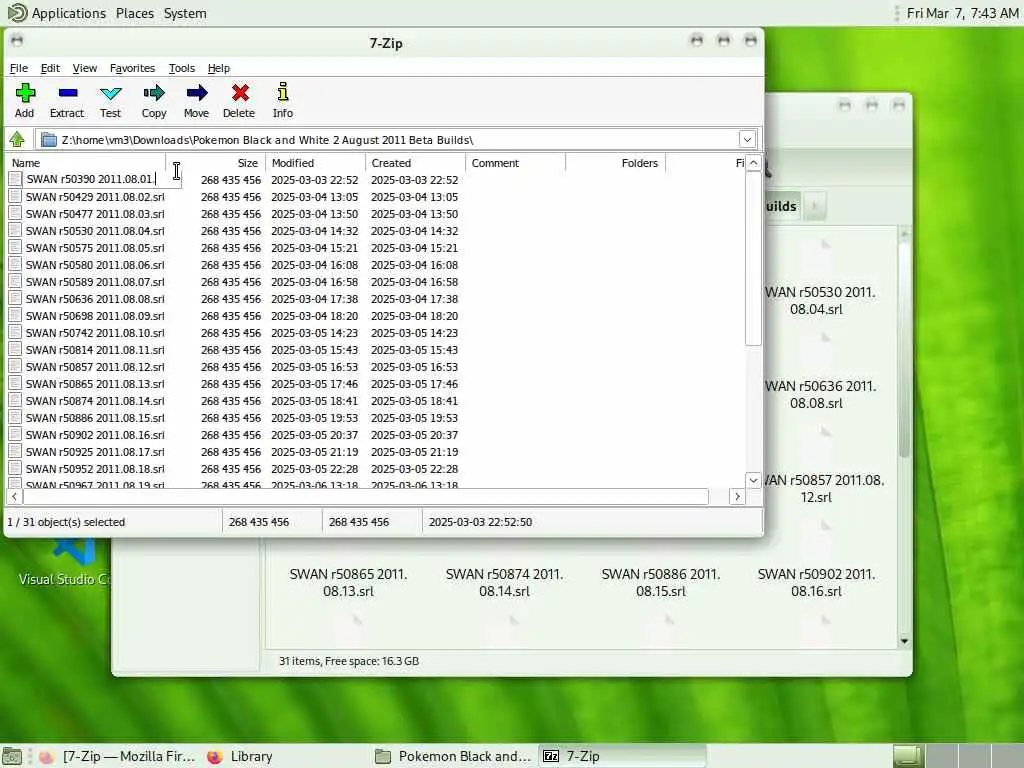Click scroll down arrow in file manager window
Screen dimensions: 1024x768
pyautogui.click(x=904, y=641)
